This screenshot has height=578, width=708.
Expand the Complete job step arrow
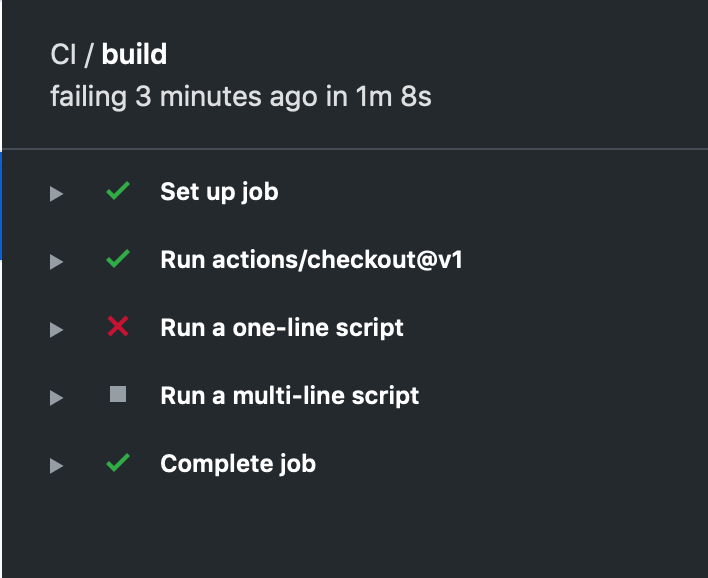pos(56,466)
